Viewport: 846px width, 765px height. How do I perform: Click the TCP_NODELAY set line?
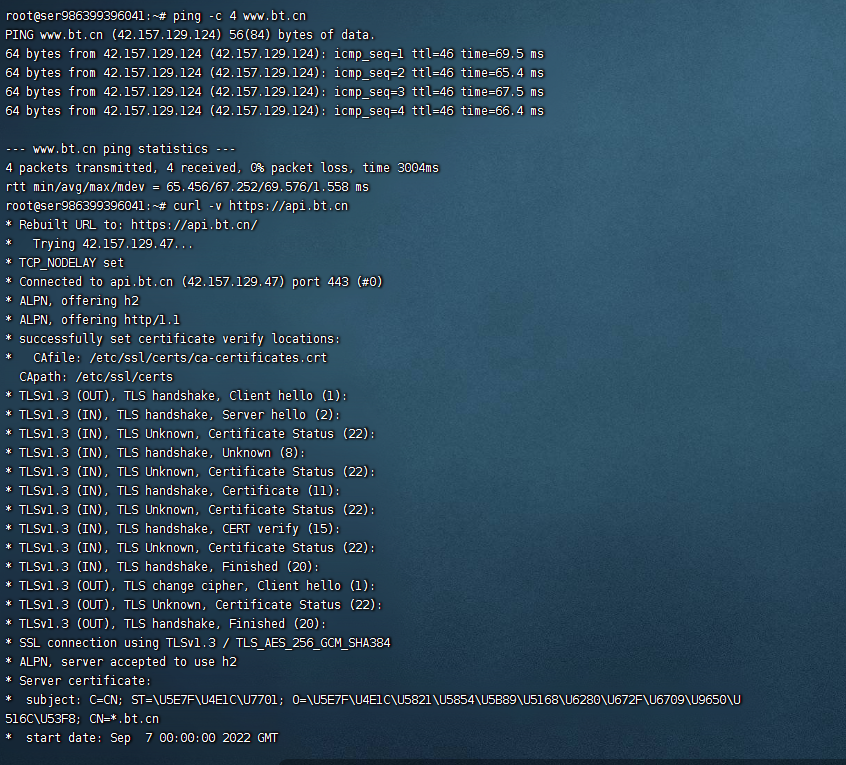coord(65,263)
